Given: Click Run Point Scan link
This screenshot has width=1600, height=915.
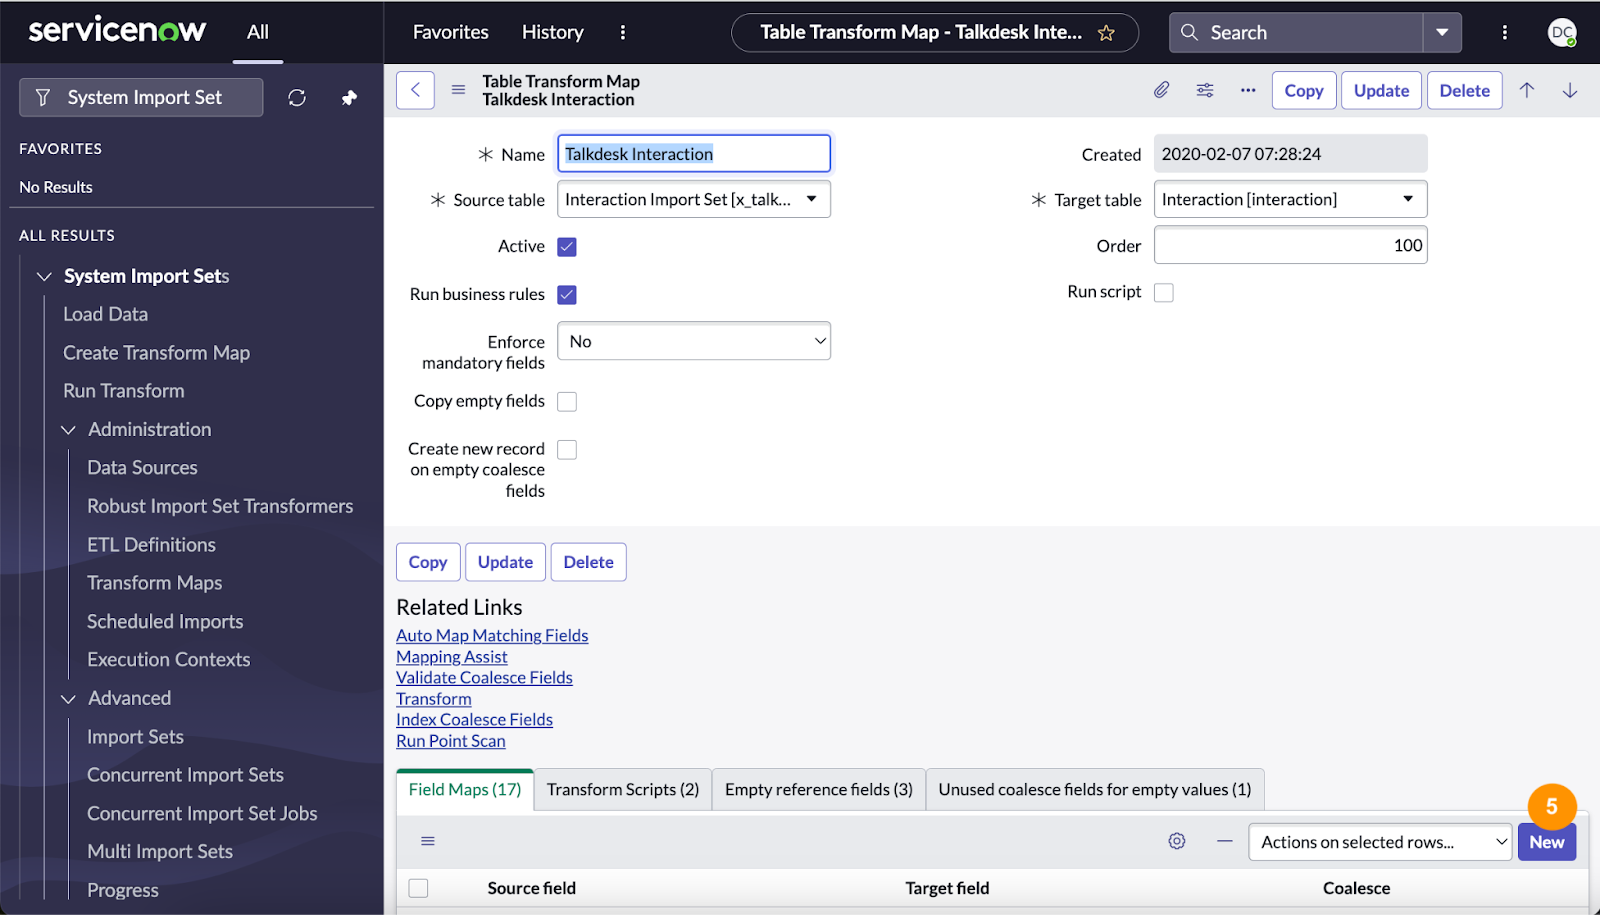Looking at the screenshot, I should pos(451,741).
